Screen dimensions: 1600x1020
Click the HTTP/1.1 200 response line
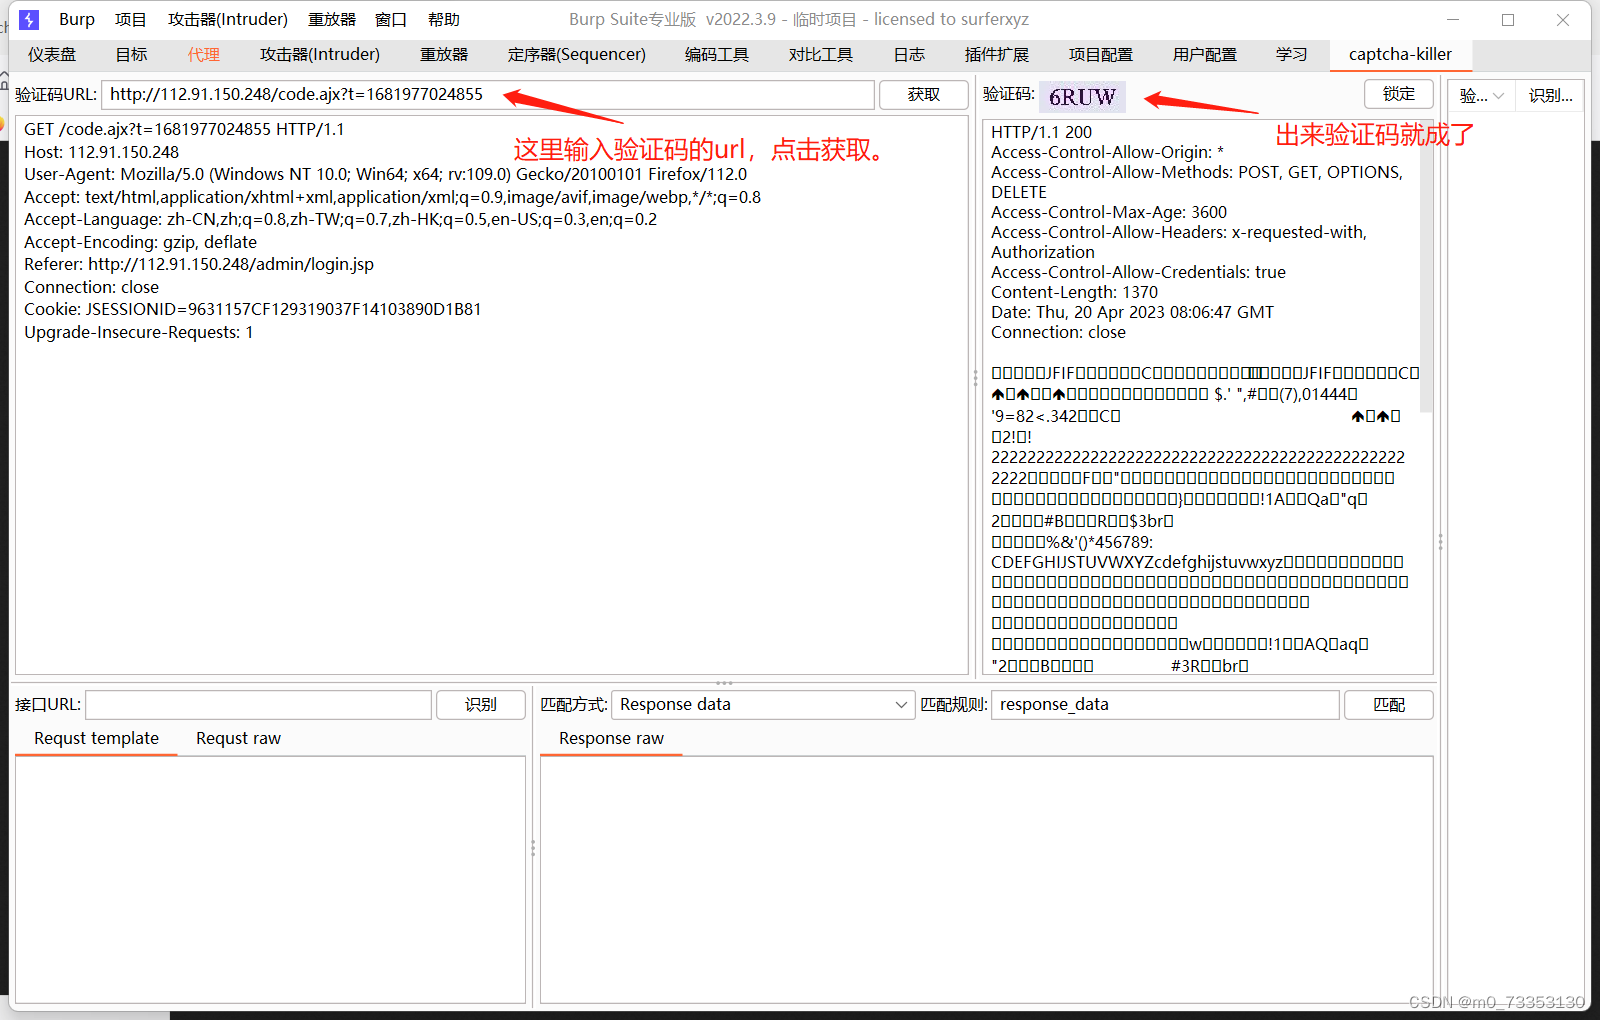click(1041, 132)
